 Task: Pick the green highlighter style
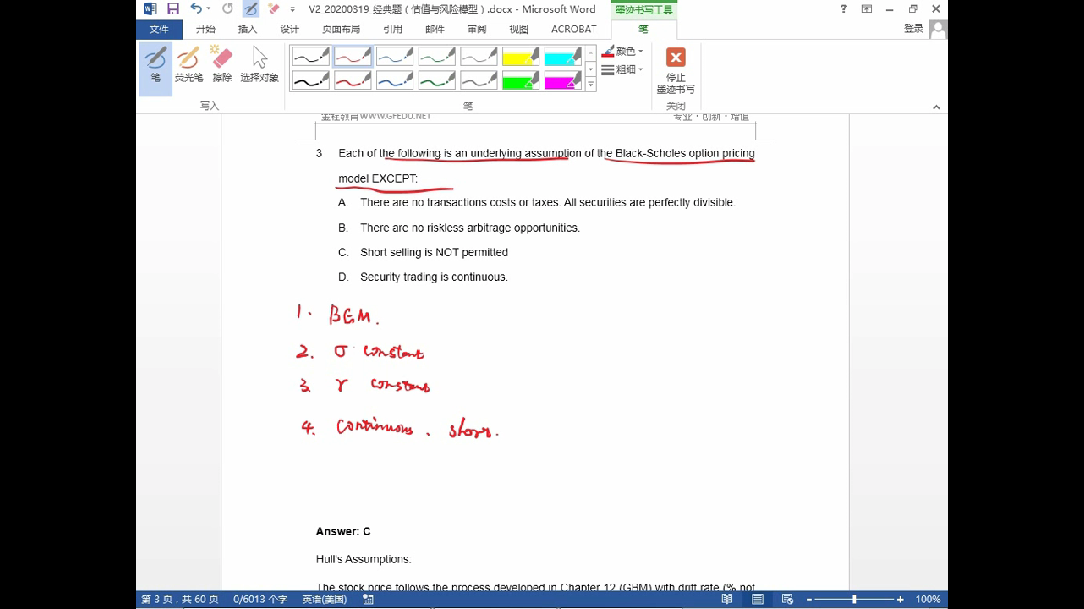coord(521,81)
